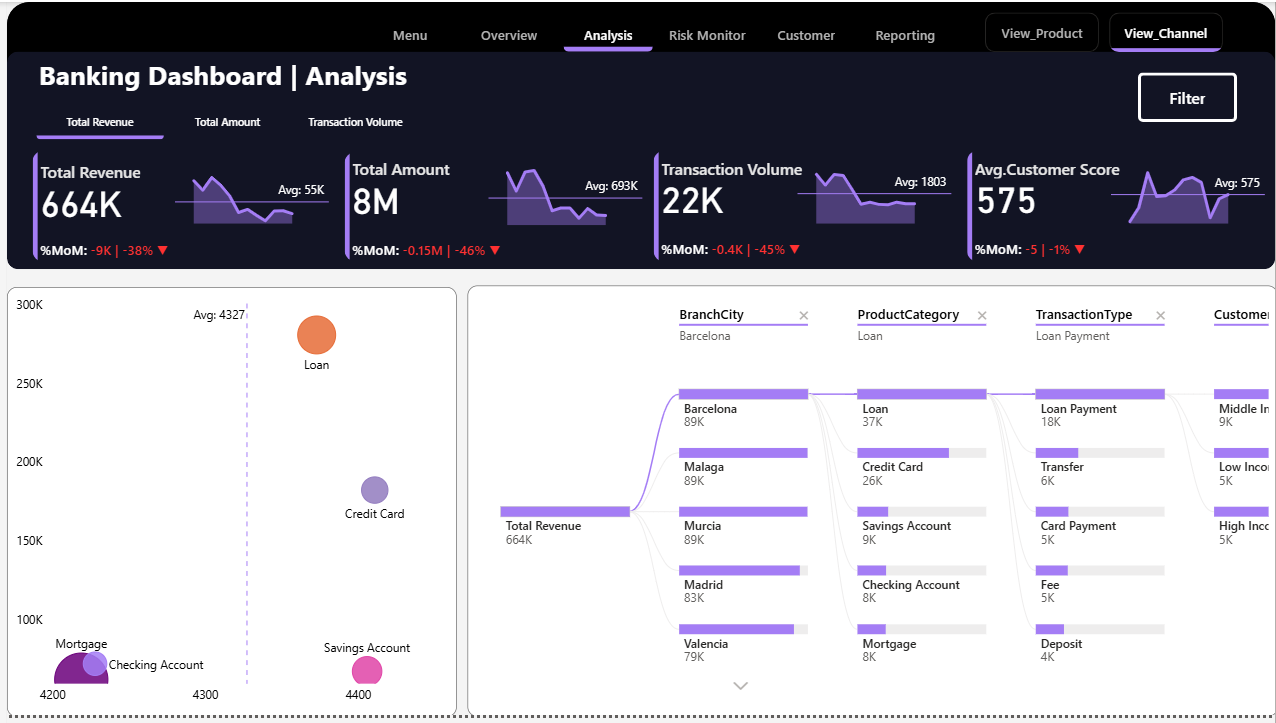Screen dimensions: 1276x723
Task: Select the pink Savings Account bubble
Action: [x=367, y=671]
